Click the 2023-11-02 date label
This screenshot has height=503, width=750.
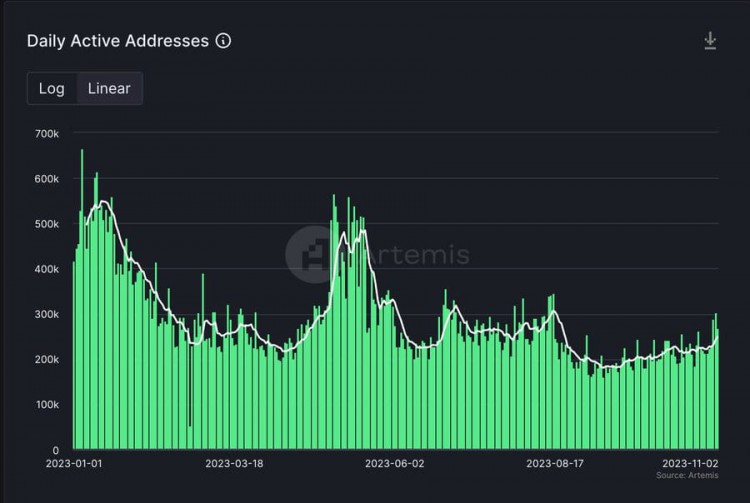tap(690, 463)
